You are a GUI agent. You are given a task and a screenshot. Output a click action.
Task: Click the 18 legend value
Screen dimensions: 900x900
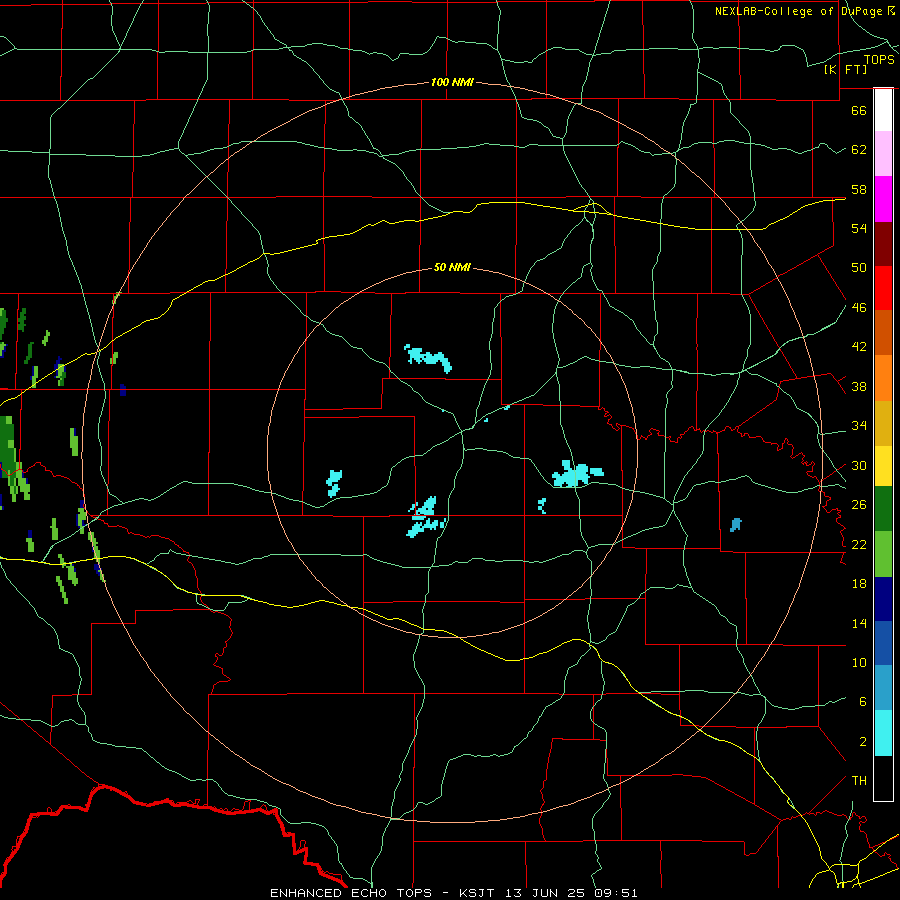coord(859,584)
